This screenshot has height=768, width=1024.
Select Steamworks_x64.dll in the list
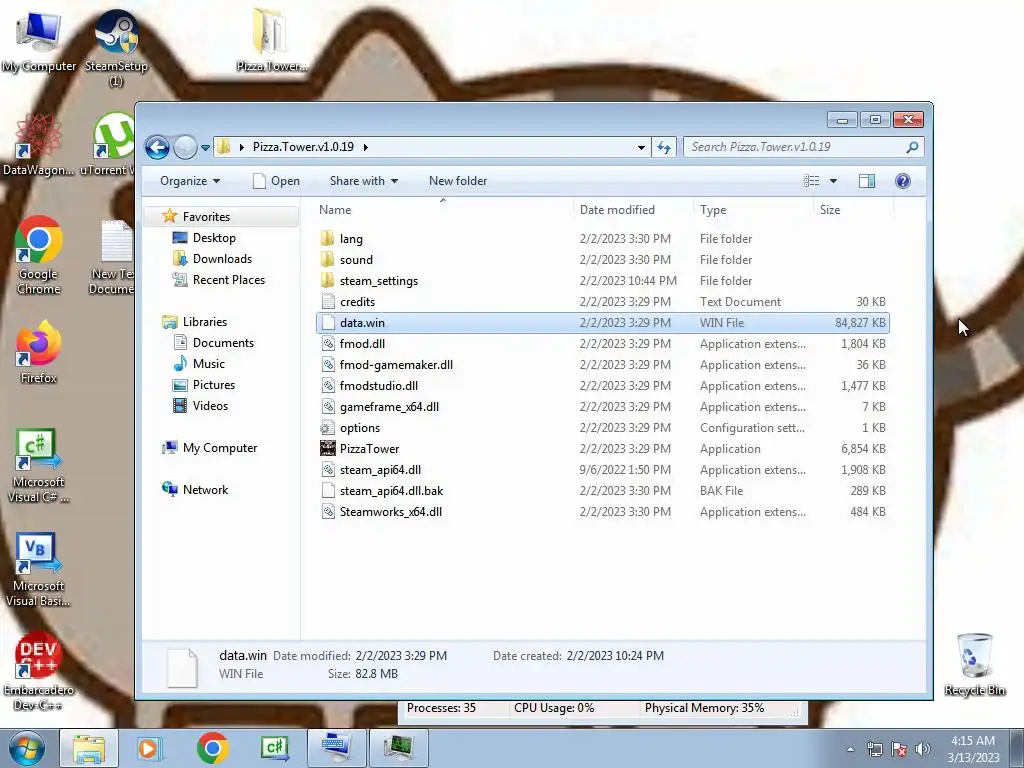pyautogui.click(x=602, y=511)
